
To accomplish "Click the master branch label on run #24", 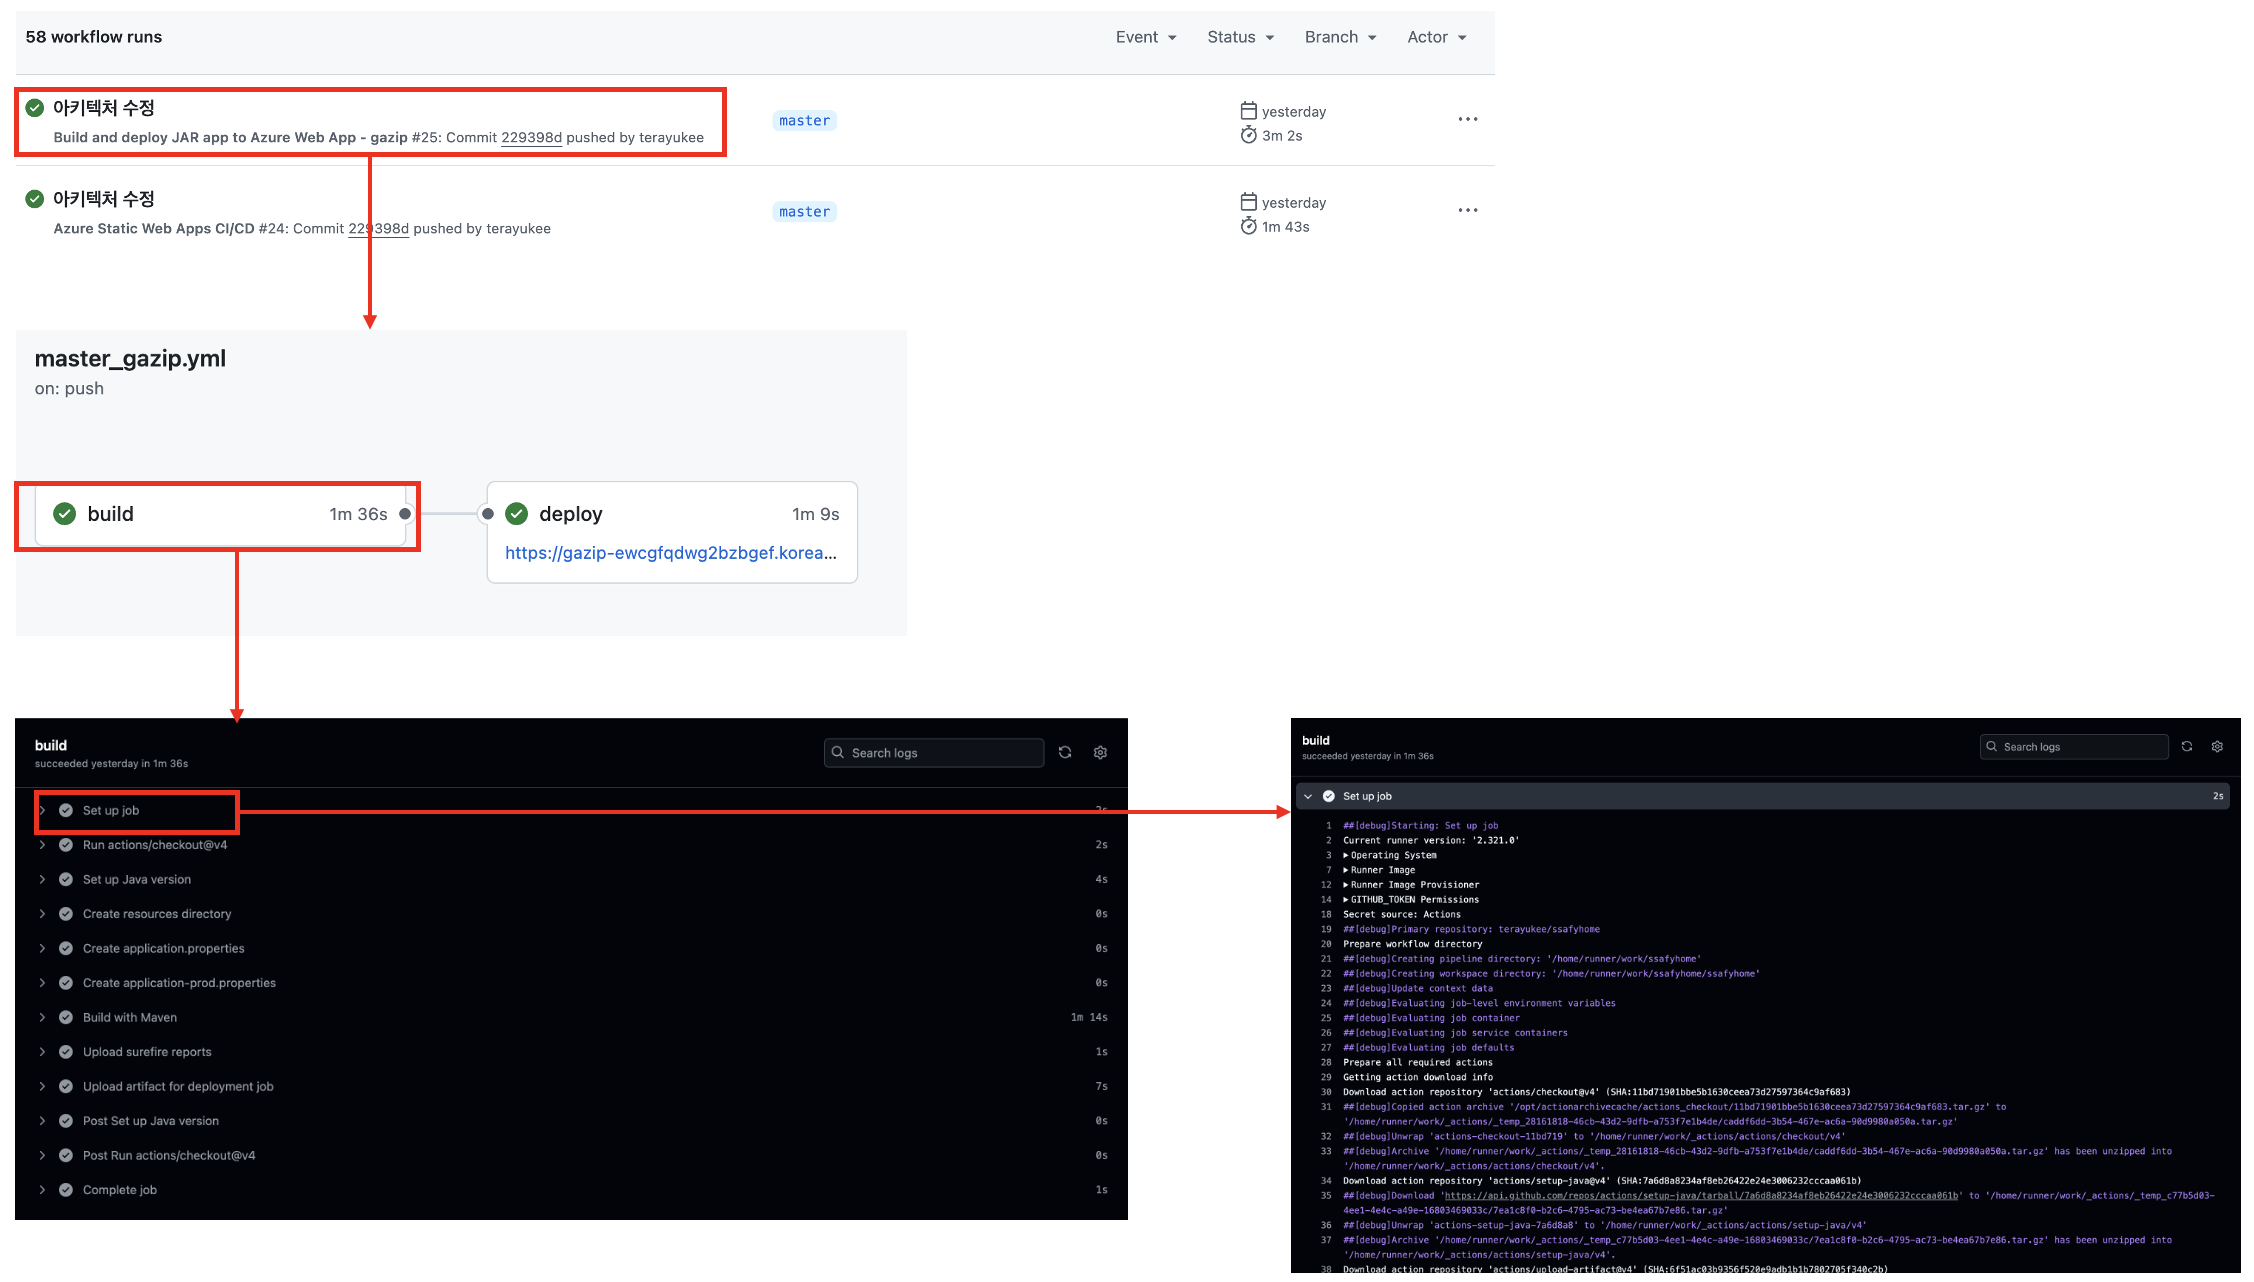I will tap(804, 212).
